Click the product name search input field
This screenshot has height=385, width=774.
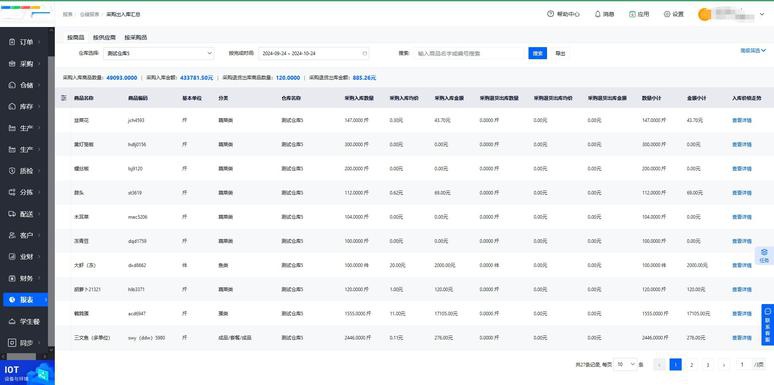pyautogui.click(x=470, y=53)
